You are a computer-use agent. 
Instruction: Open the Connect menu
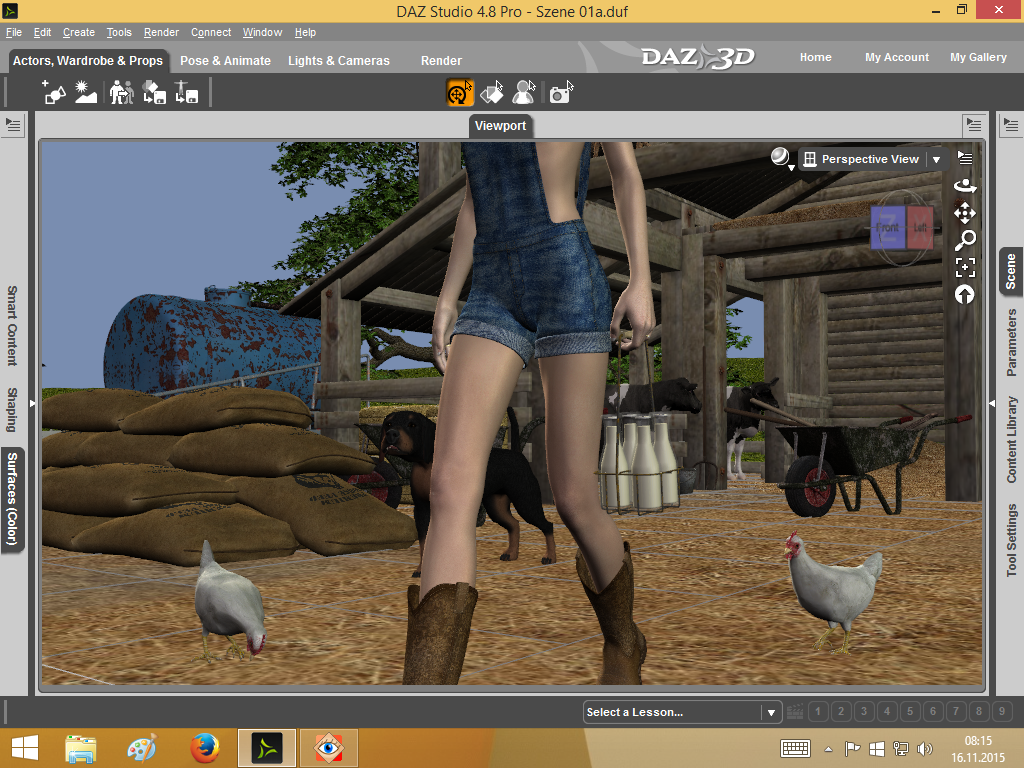211,32
